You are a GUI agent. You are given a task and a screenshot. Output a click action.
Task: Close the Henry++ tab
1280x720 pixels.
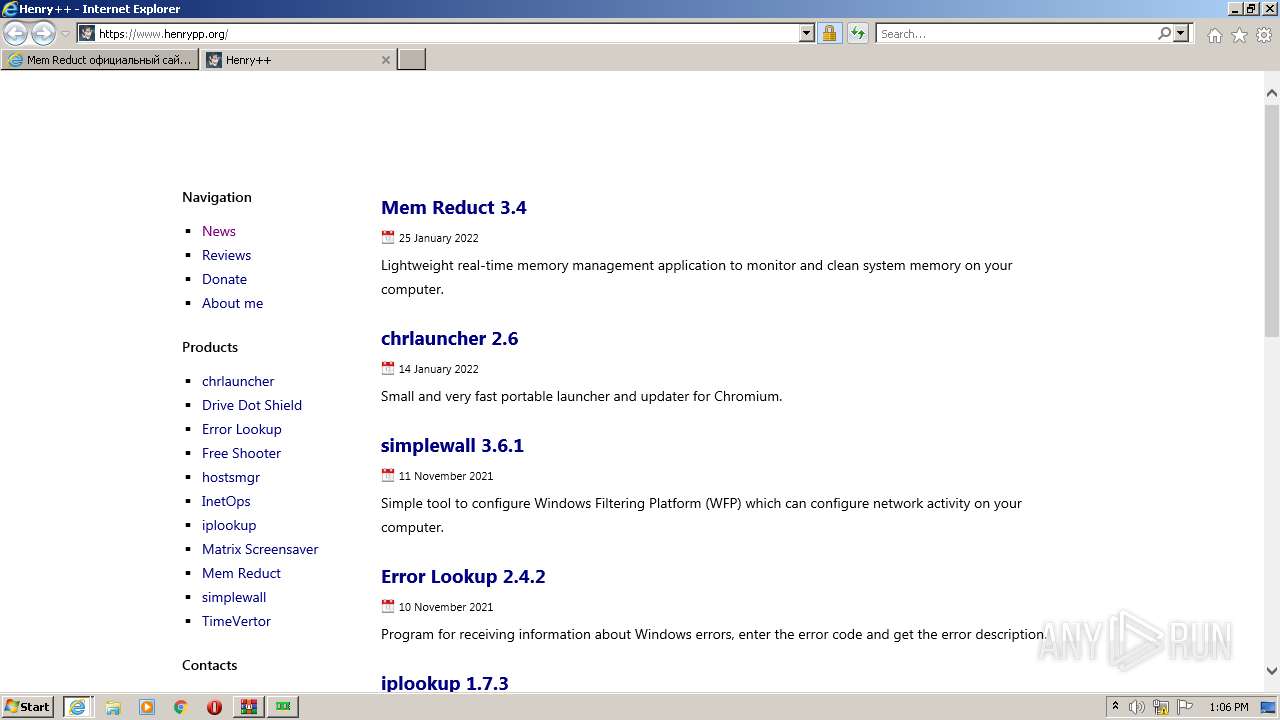click(x=386, y=60)
